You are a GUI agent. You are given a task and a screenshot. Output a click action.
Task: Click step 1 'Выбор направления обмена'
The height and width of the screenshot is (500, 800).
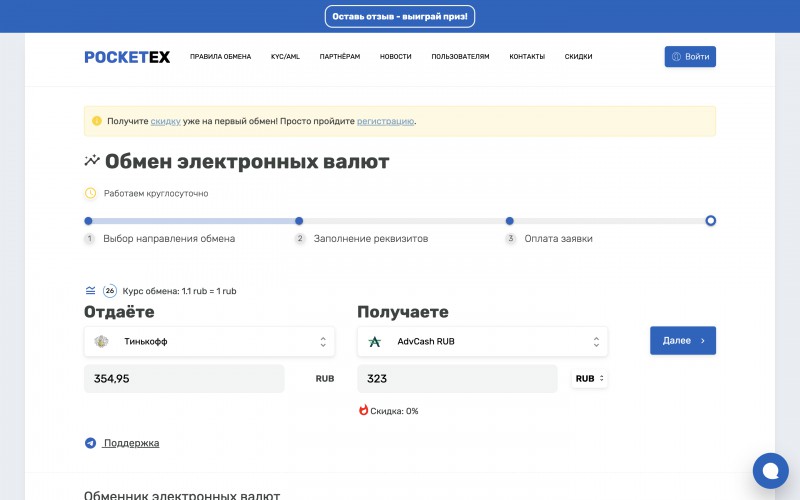(169, 238)
